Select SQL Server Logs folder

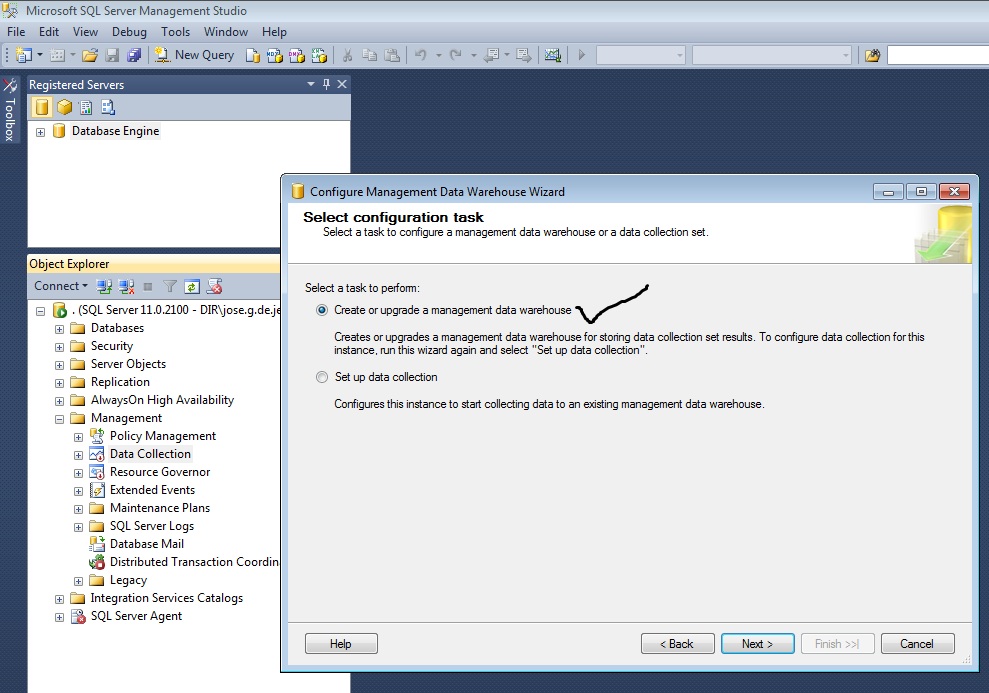[151, 526]
